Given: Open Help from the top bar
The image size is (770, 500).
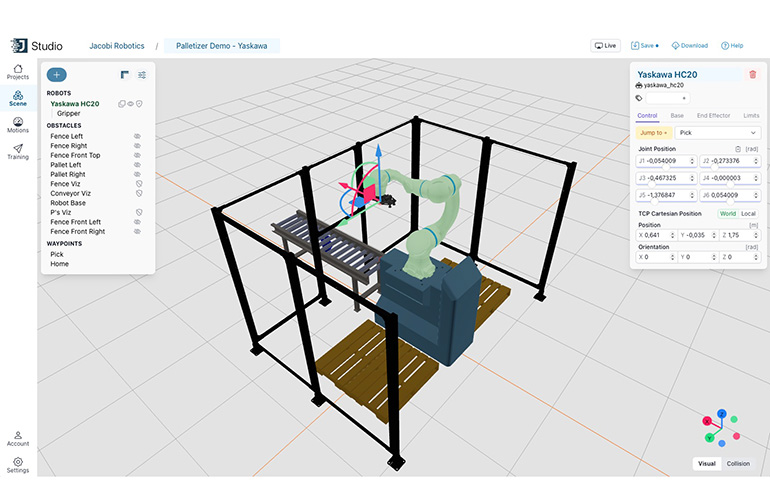Looking at the screenshot, I should [732, 46].
